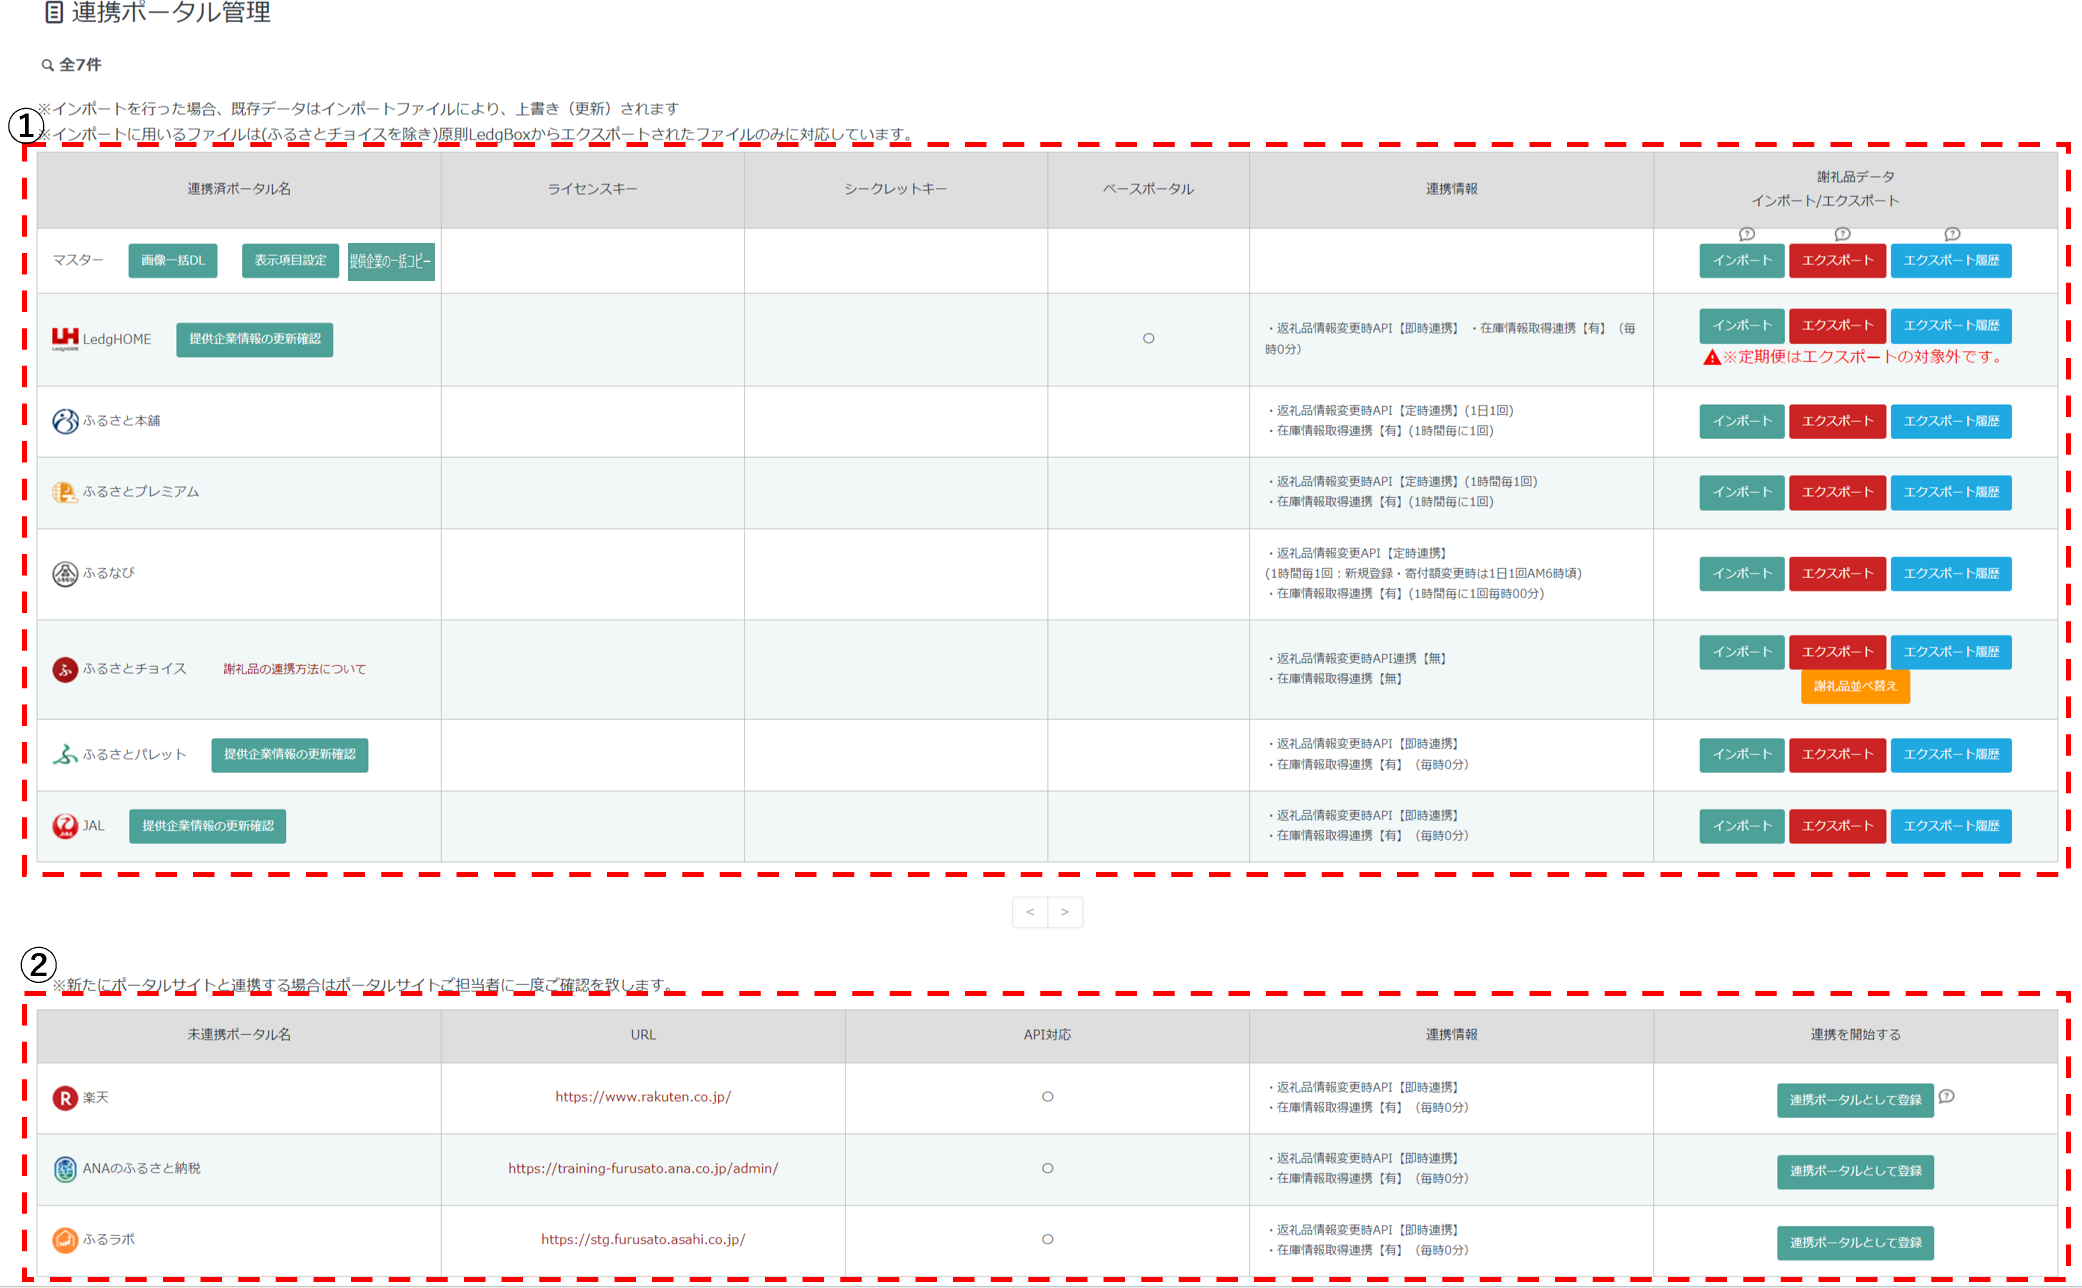Click エクスポート履歴 in the JAL row
This screenshot has height=1288, width=2082.
click(x=1950, y=826)
